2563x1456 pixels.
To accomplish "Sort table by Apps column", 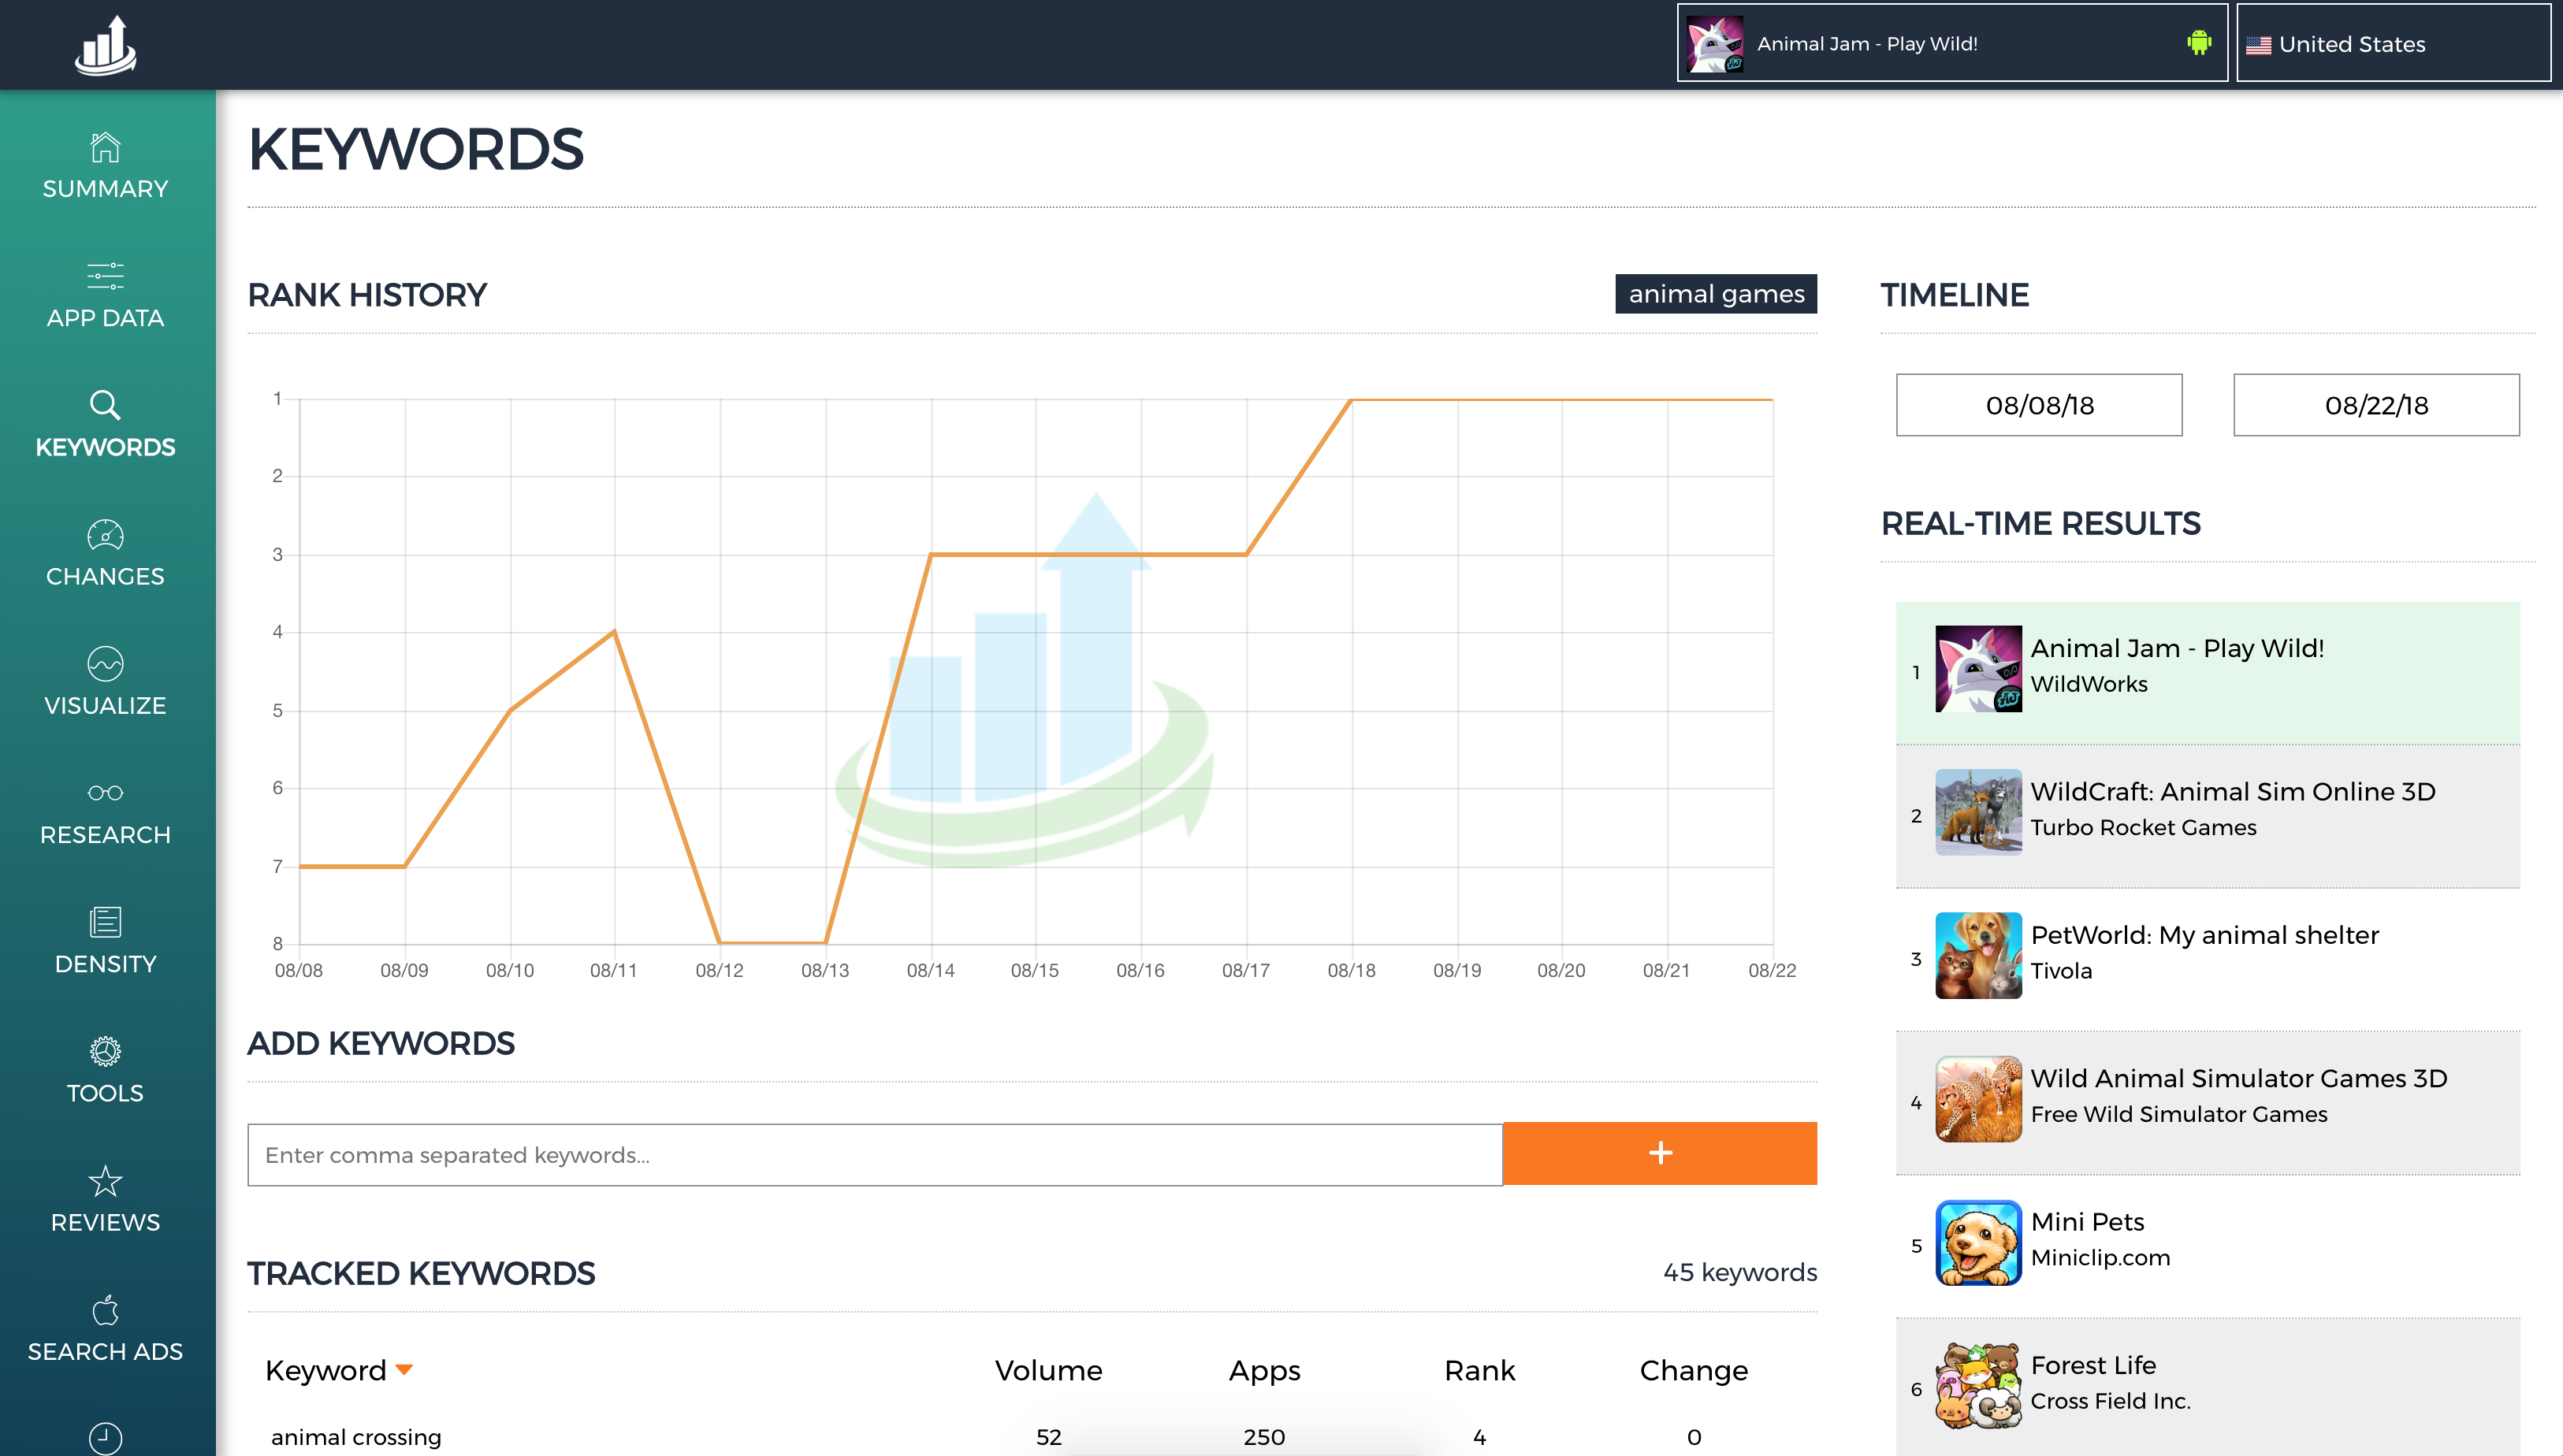I will point(1264,1371).
